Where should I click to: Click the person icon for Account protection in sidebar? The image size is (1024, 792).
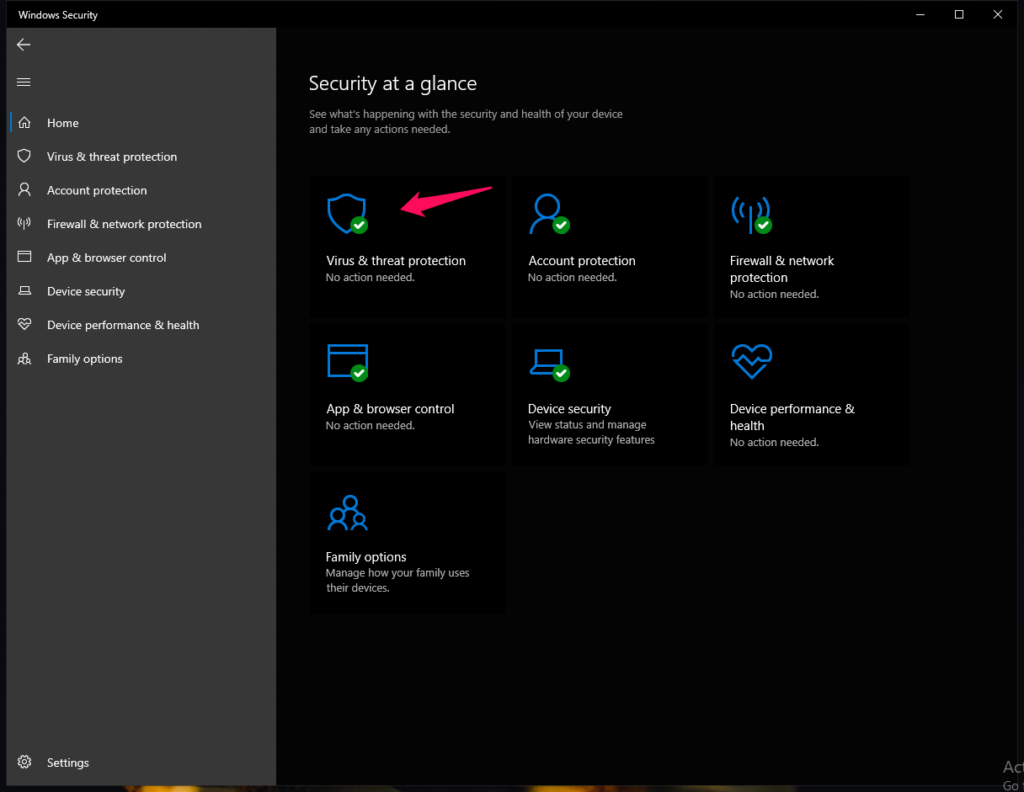24,189
